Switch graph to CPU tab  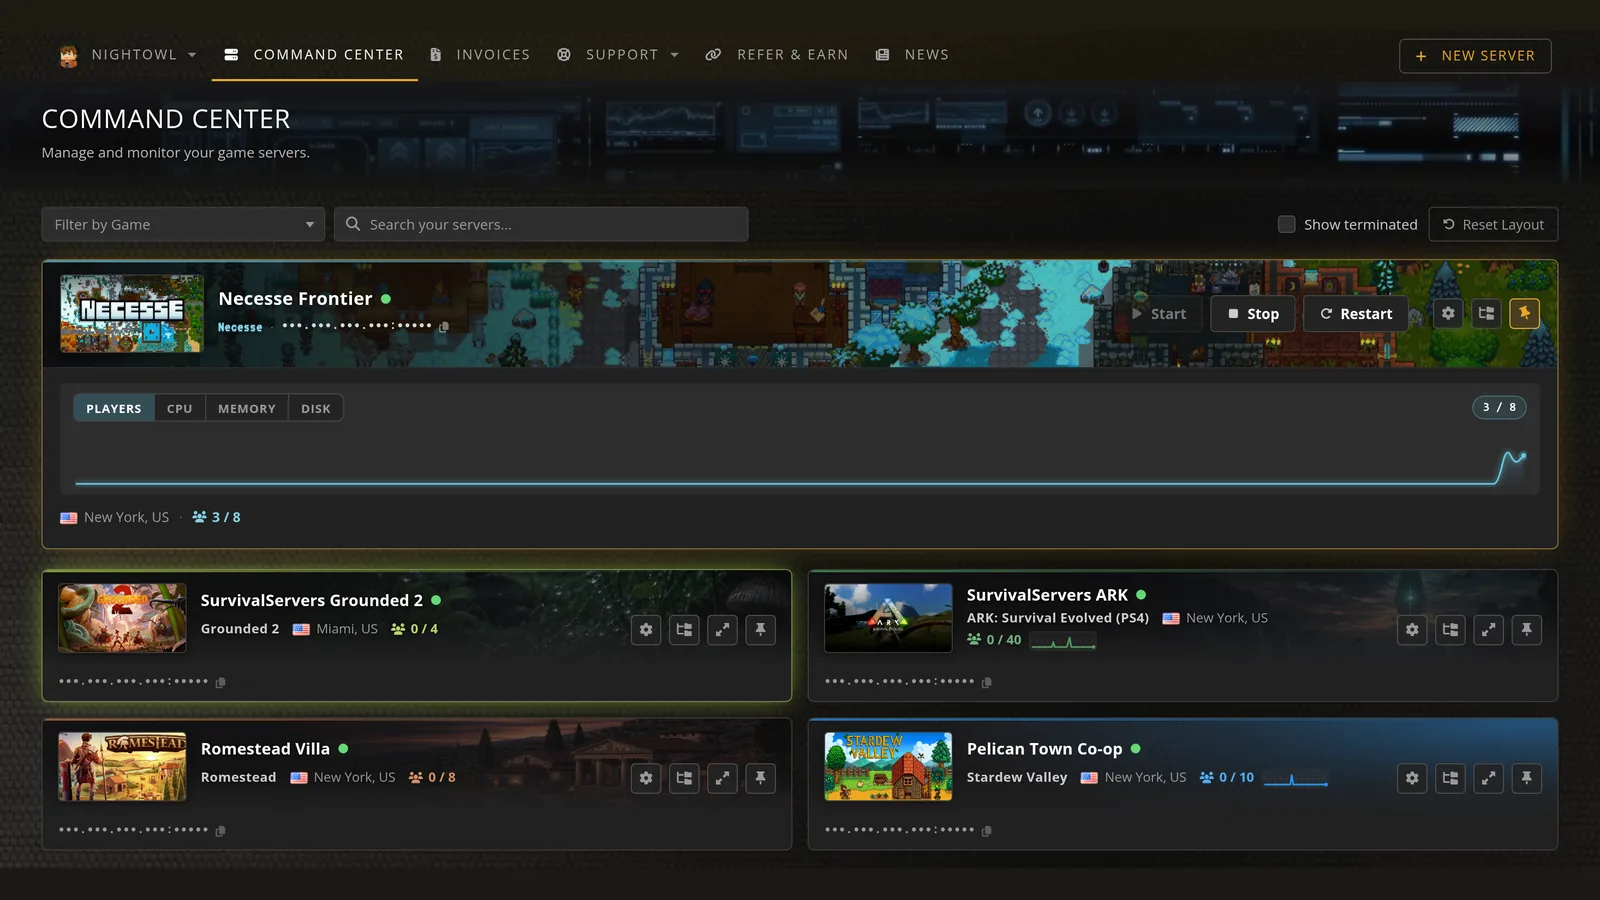coord(180,408)
